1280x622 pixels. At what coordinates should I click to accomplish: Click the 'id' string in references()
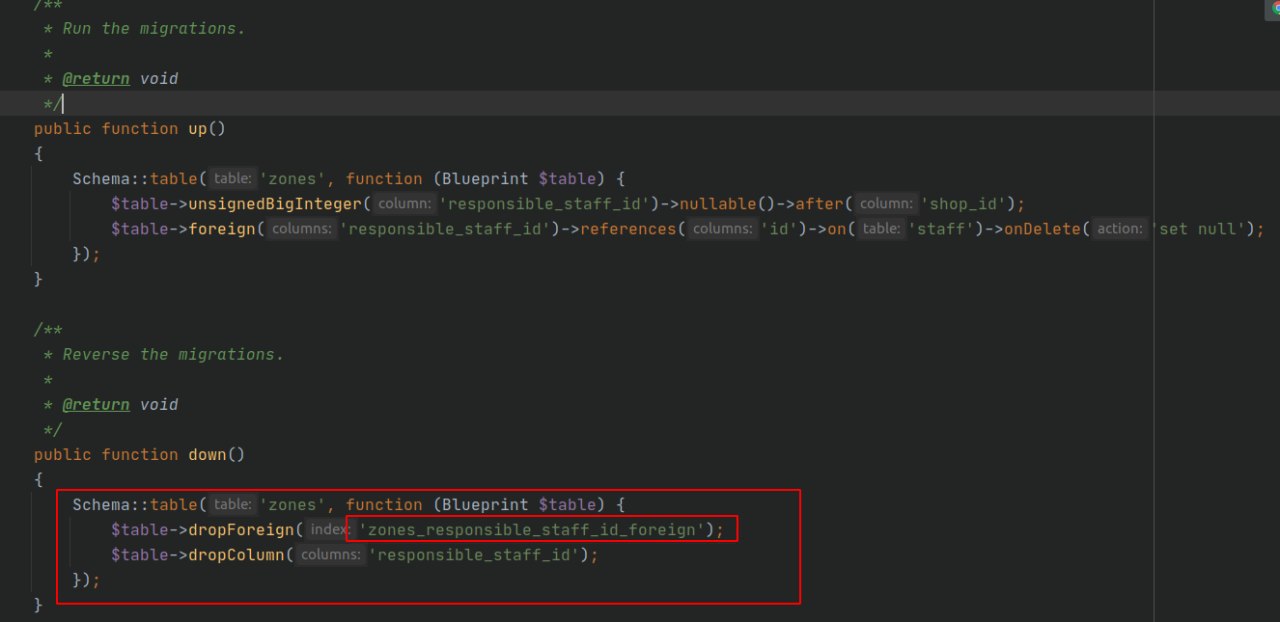[781, 229]
